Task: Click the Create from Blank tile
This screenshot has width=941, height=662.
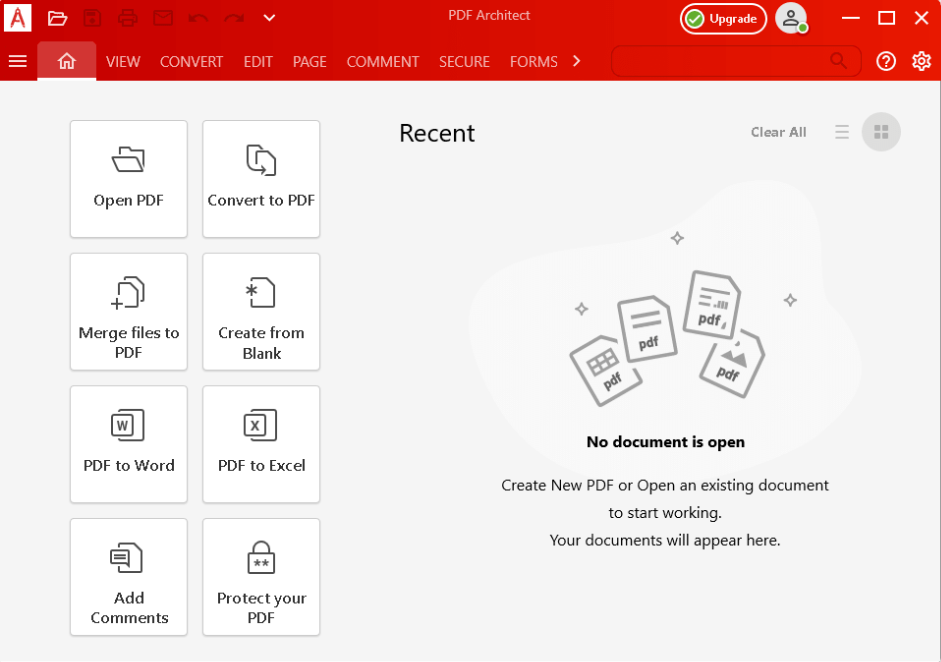Action: (x=261, y=311)
